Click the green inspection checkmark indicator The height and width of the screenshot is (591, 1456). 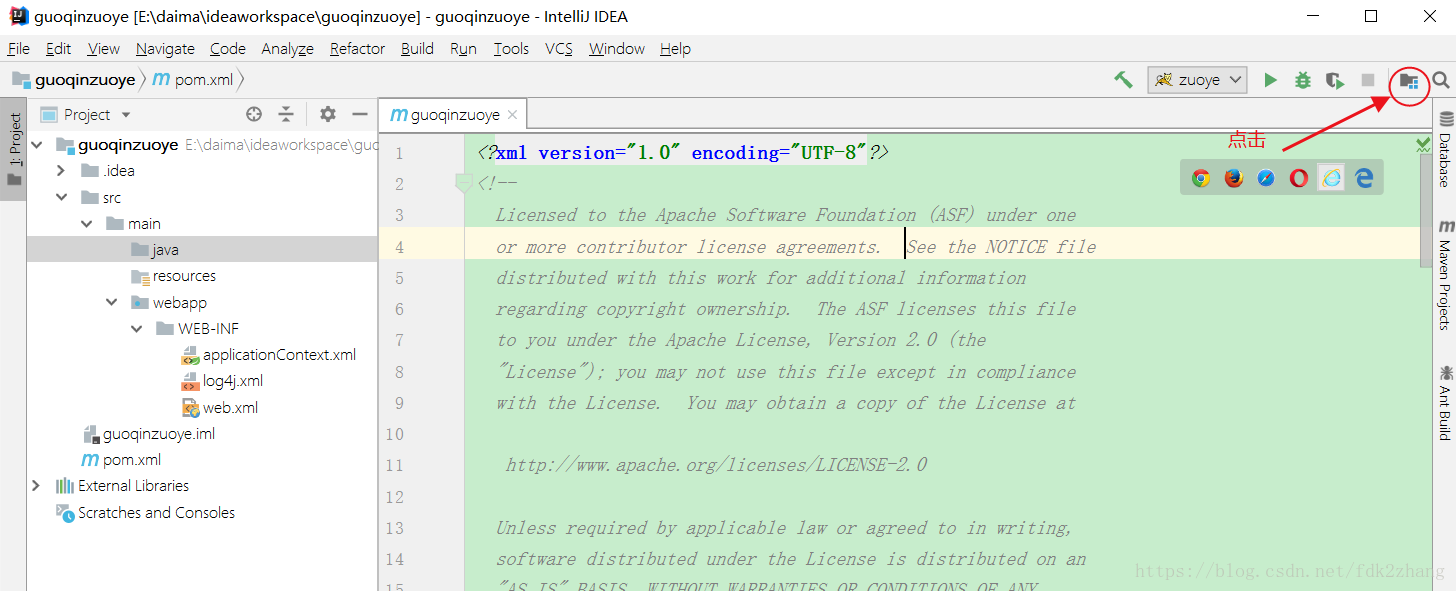click(x=1423, y=146)
